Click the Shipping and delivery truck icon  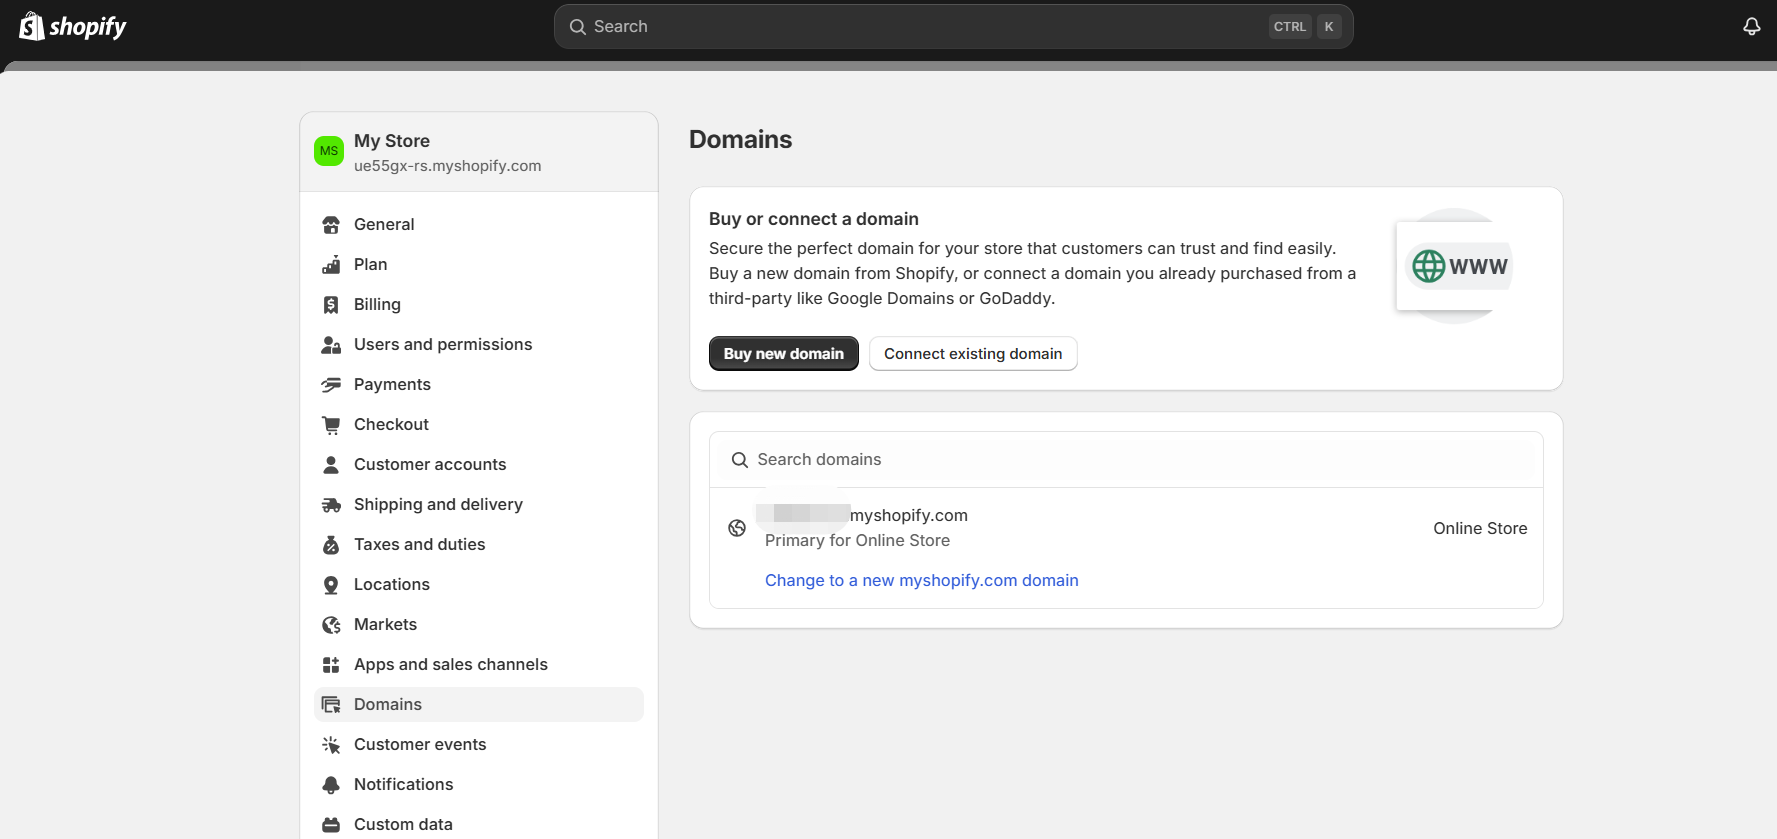pyautogui.click(x=331, y=505)
